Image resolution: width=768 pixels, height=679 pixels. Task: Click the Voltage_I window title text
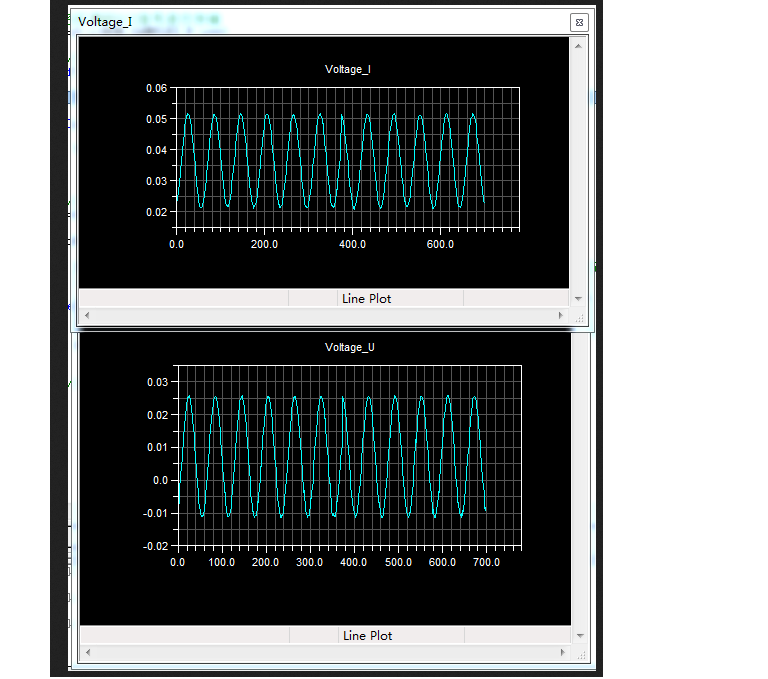click(x=105, y=22)
